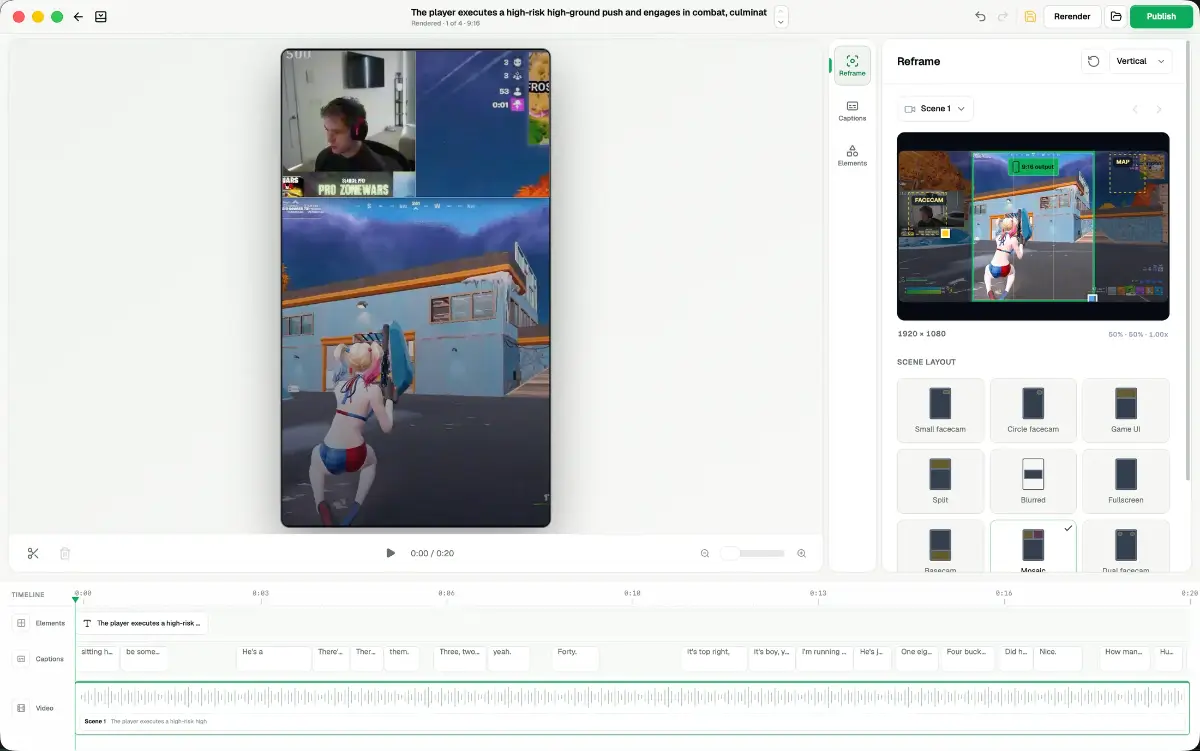The width and height of the screenshot is (1200, 751).
Task: Select the 'them.' caption clip
Action: pos(401,658)
